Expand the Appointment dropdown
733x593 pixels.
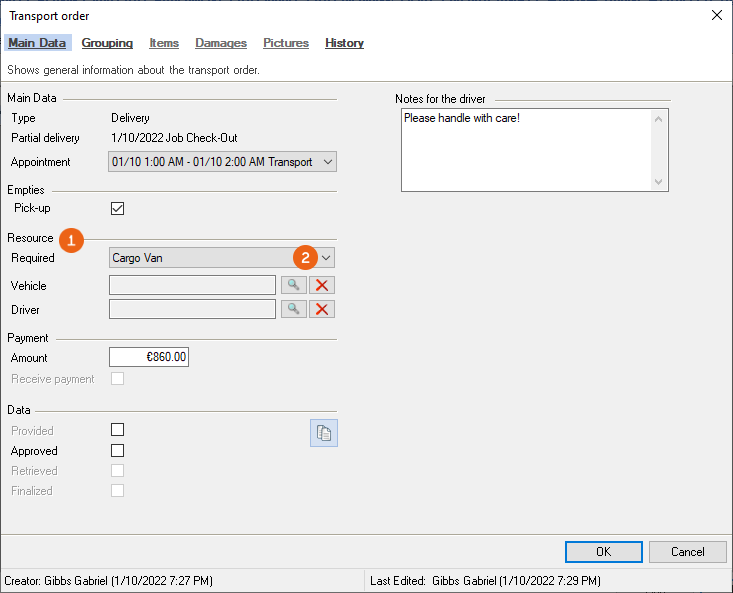click(328, 162)
